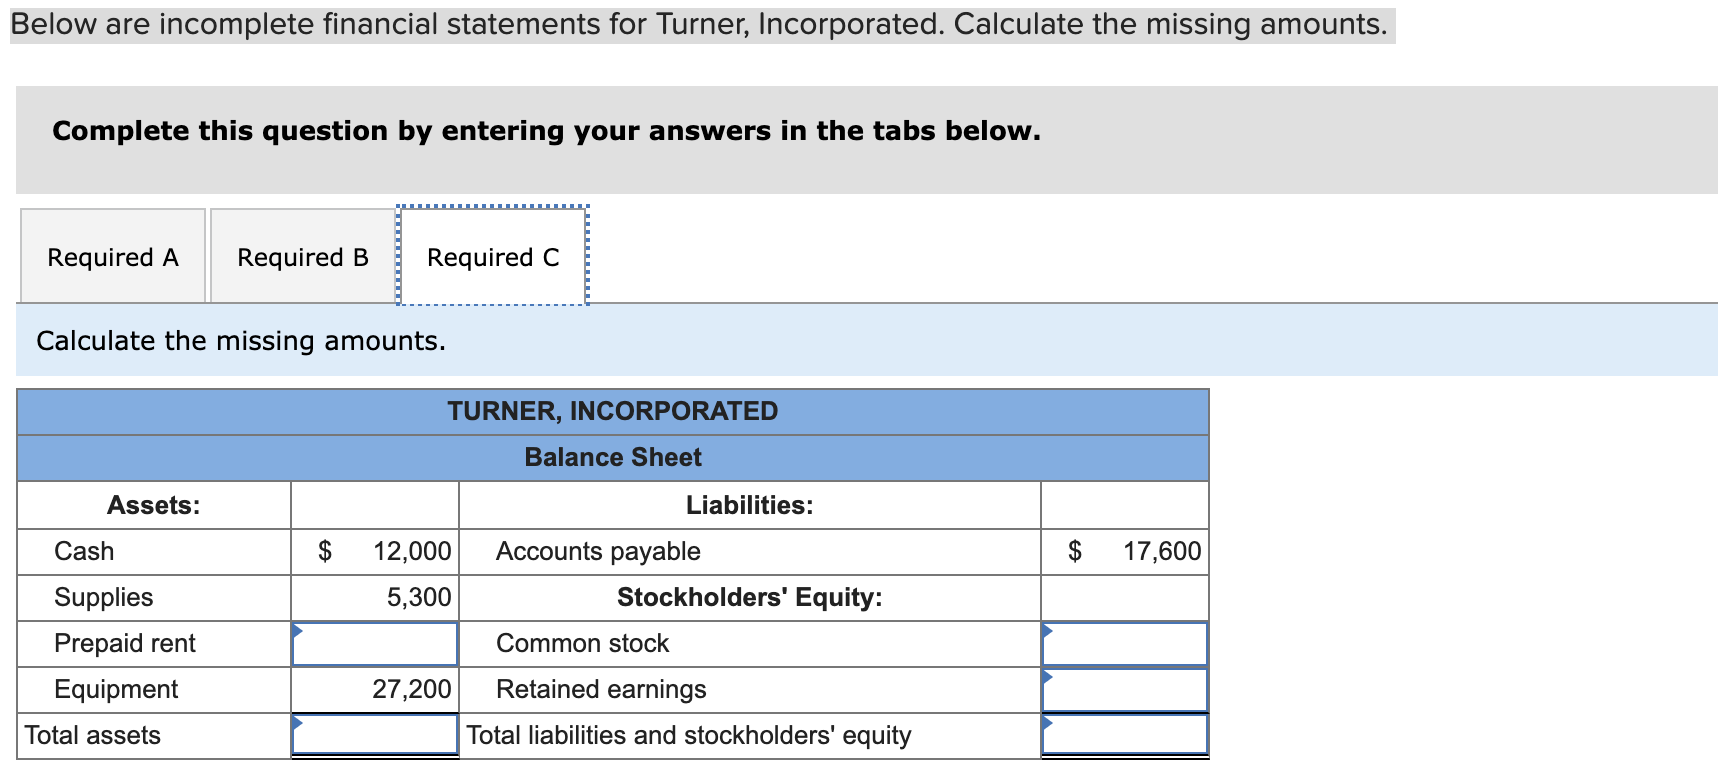Select the Supplies amount 5,300
Image resolution: width=1724 pixels, height=766 pixels.
tap(419, 597)
